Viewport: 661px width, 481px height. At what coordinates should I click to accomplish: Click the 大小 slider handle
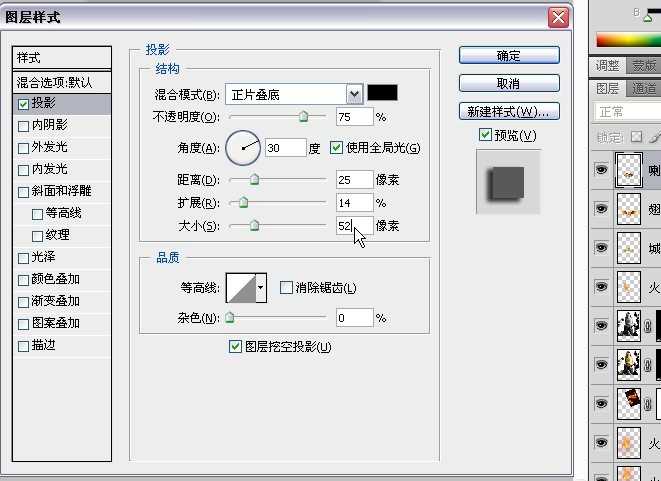coord(254,226)
